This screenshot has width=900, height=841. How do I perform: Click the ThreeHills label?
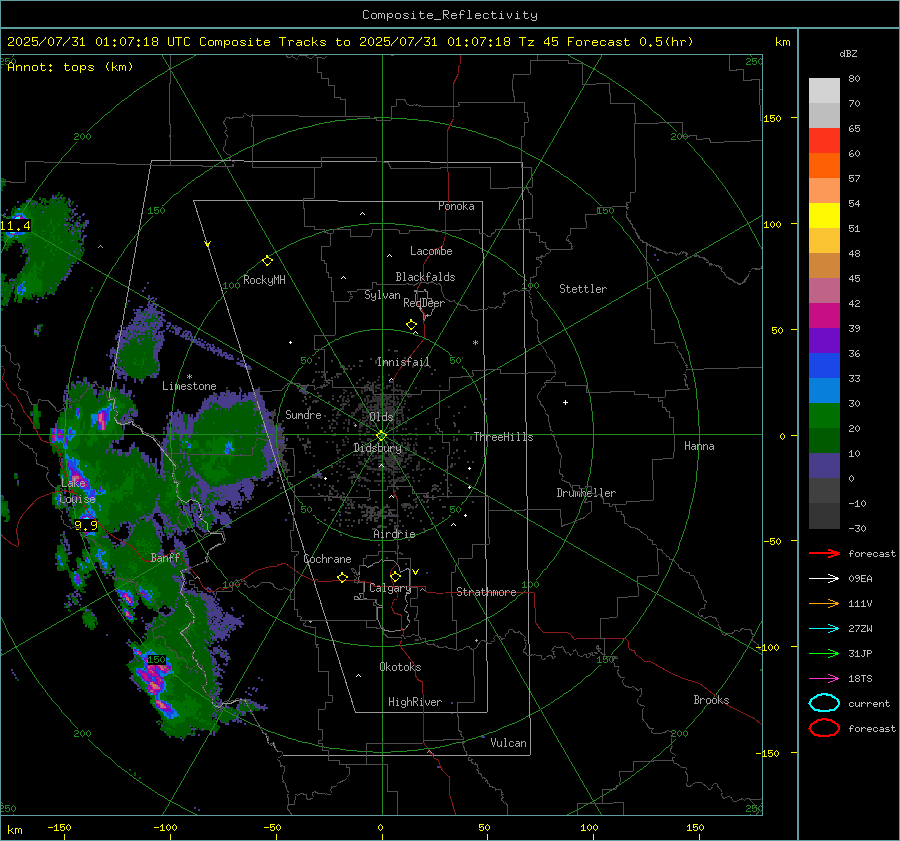click(503, 437)
